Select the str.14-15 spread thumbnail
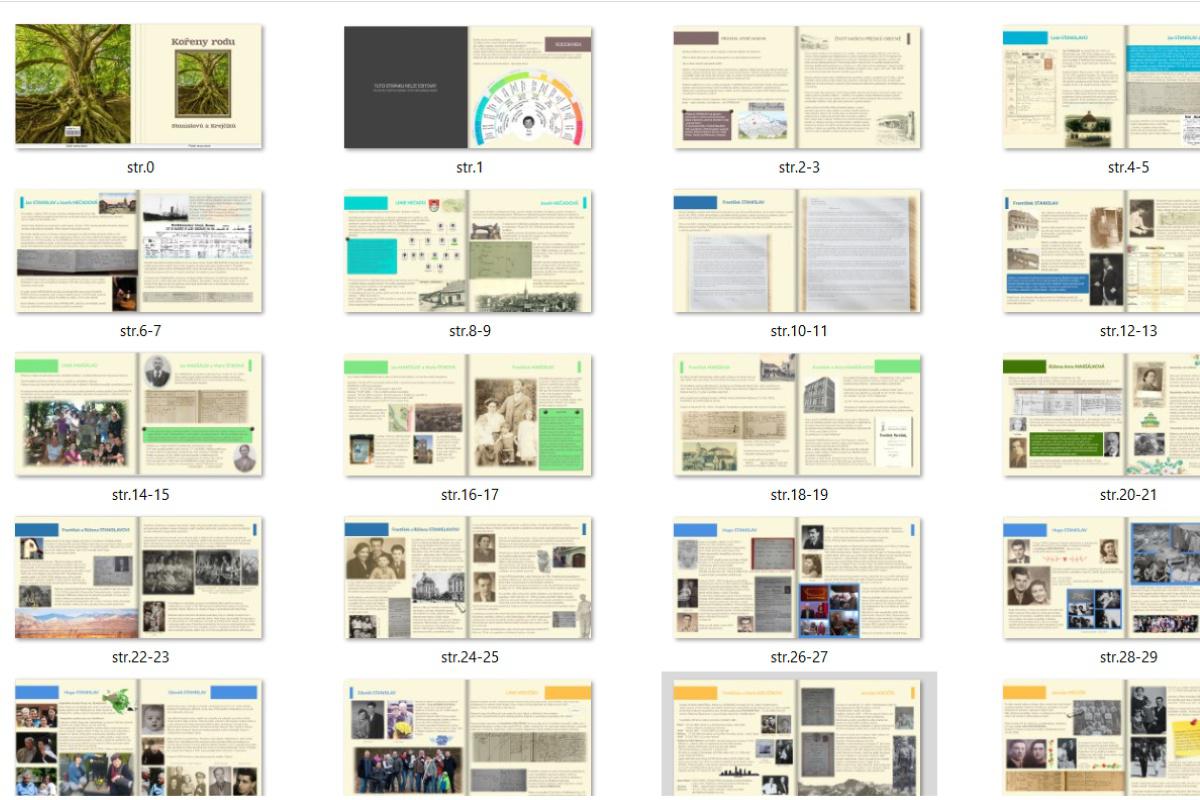 [139, 414]
